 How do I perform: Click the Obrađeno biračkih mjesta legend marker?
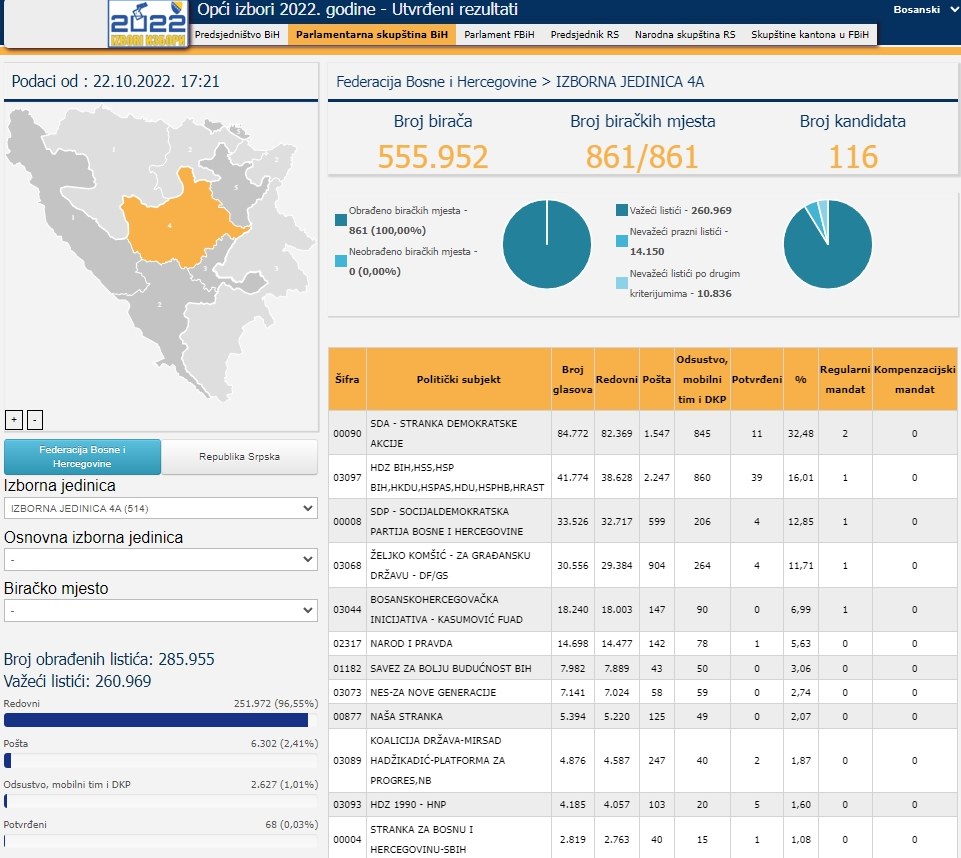[341, 221]
